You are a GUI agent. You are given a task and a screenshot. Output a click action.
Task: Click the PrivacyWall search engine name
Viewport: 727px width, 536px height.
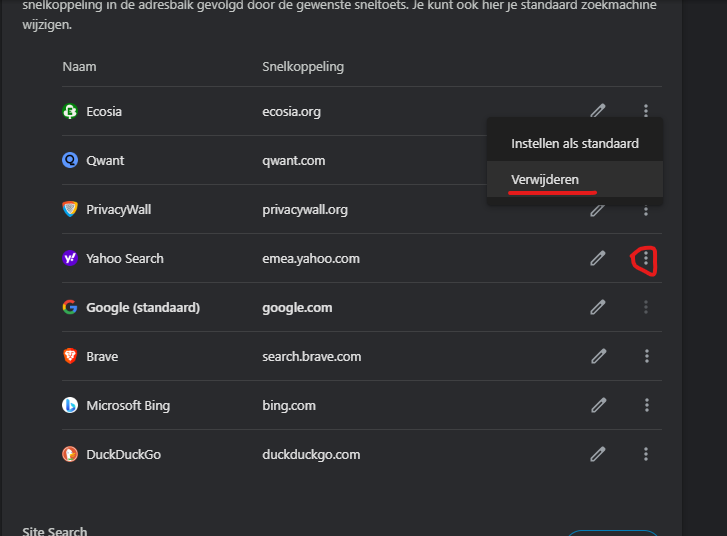[118, 209]
